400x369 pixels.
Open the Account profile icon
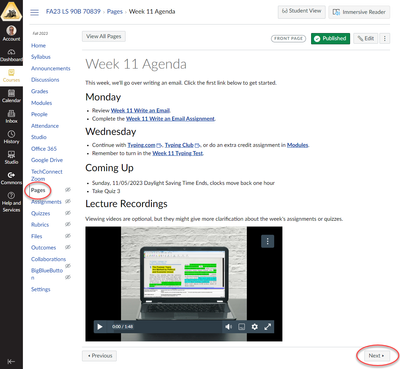11,33
